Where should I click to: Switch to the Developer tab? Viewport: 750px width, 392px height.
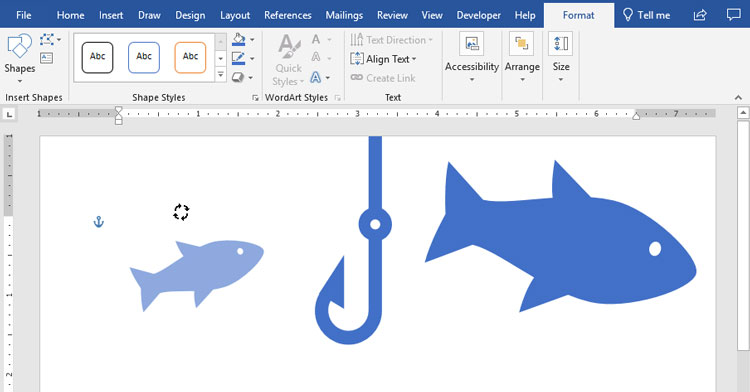point(478,15)
